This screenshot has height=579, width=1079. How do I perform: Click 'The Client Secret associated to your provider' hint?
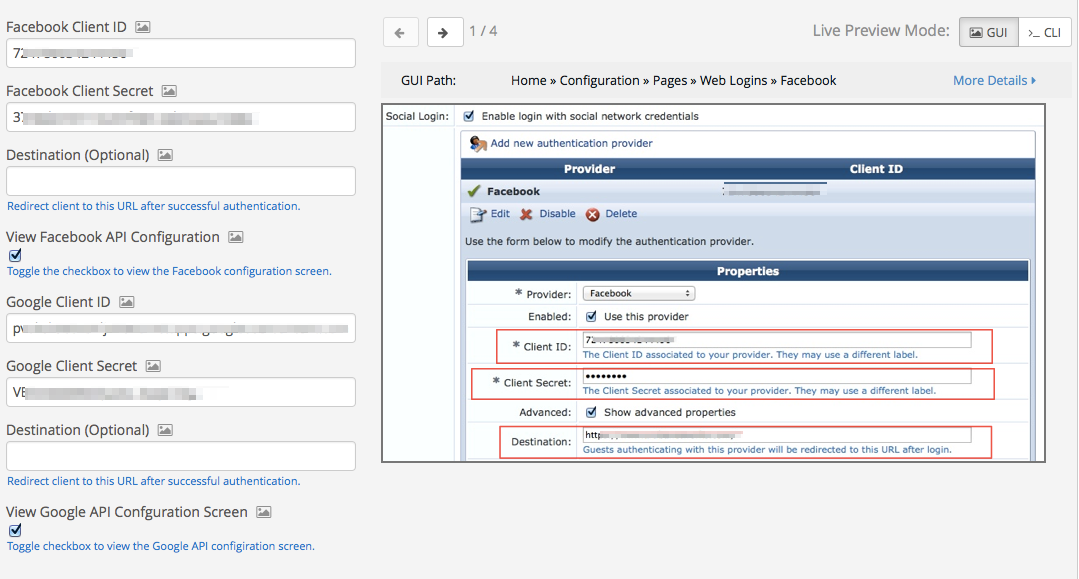point(759,390)
